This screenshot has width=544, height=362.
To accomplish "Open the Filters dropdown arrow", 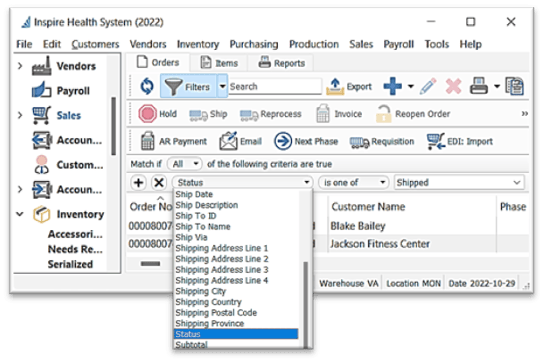I will coord(222,86).
